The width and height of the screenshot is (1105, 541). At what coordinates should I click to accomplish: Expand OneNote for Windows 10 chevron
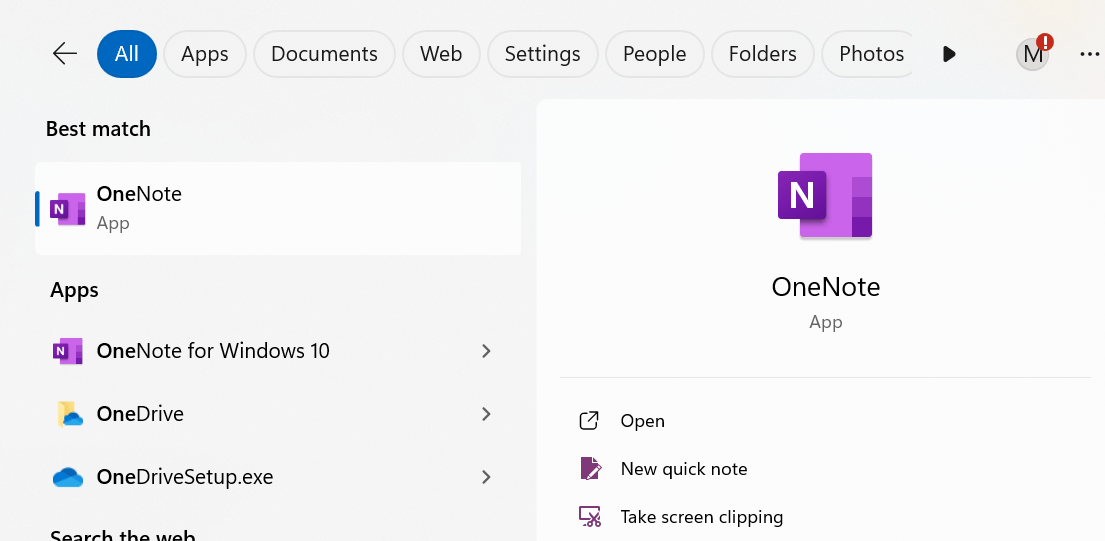[x=486, y=351]
